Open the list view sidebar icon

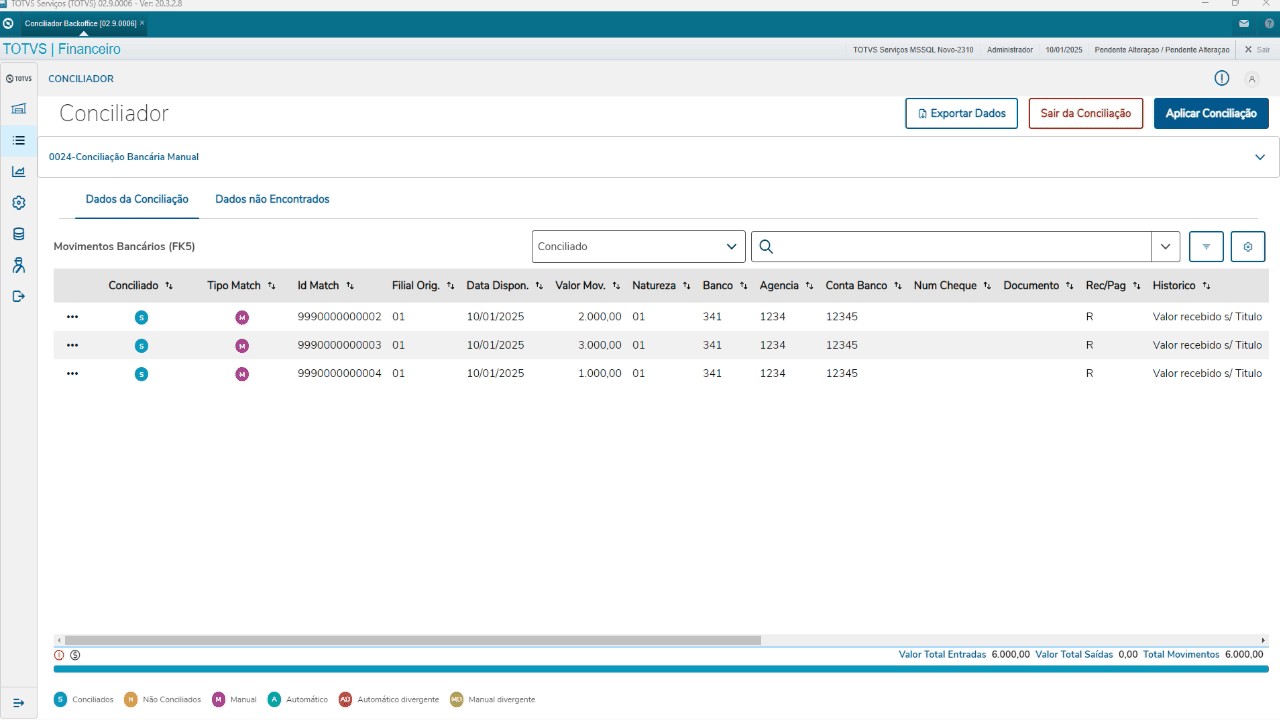click(x=18, y=140)
